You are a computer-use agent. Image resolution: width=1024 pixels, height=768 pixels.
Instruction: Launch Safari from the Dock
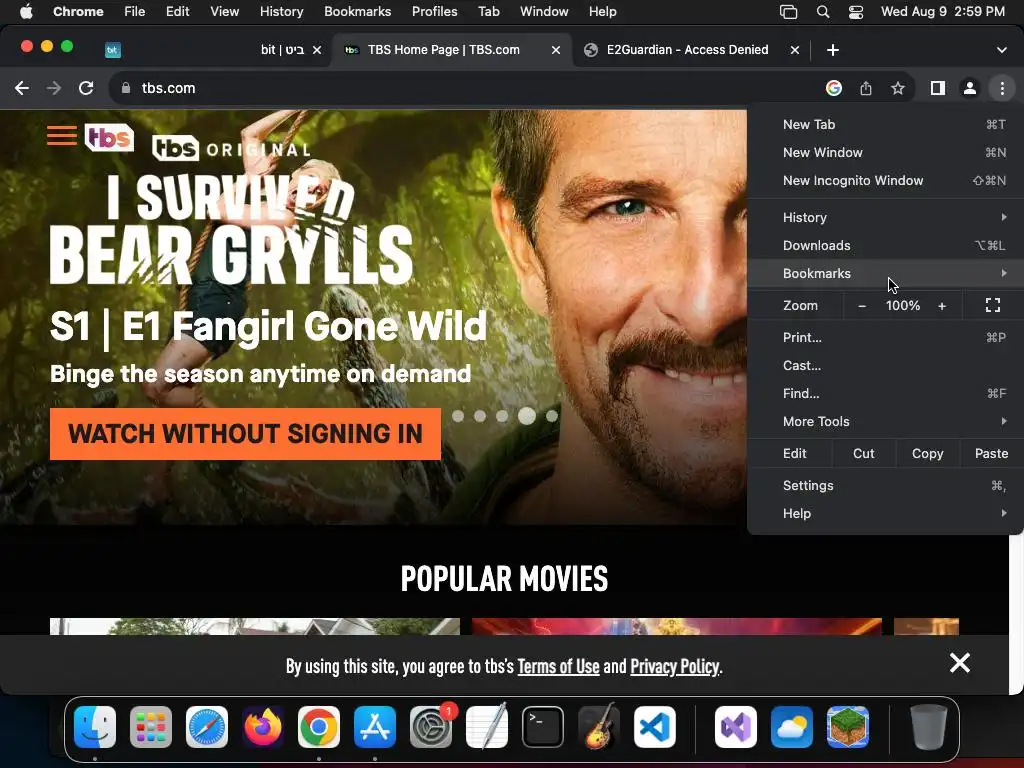pos(207,727)
